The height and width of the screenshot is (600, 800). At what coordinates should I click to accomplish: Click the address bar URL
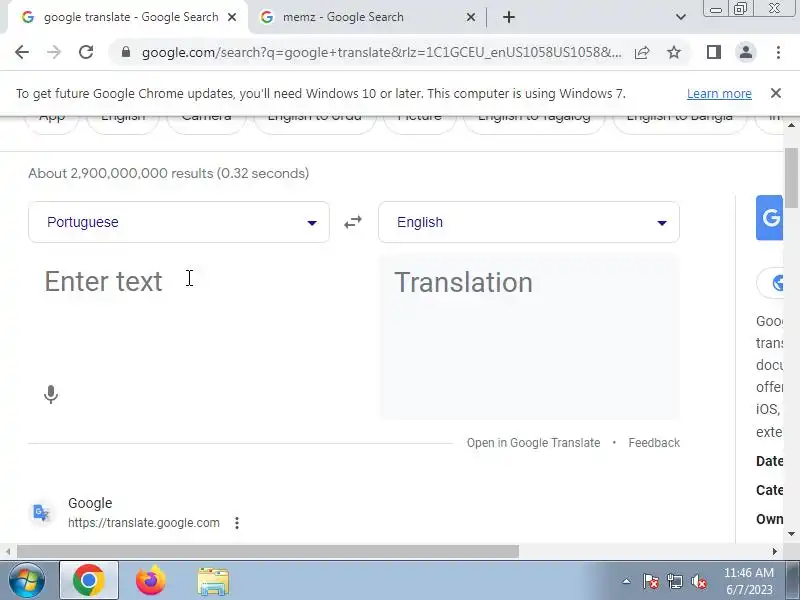[x=382, y=53]
